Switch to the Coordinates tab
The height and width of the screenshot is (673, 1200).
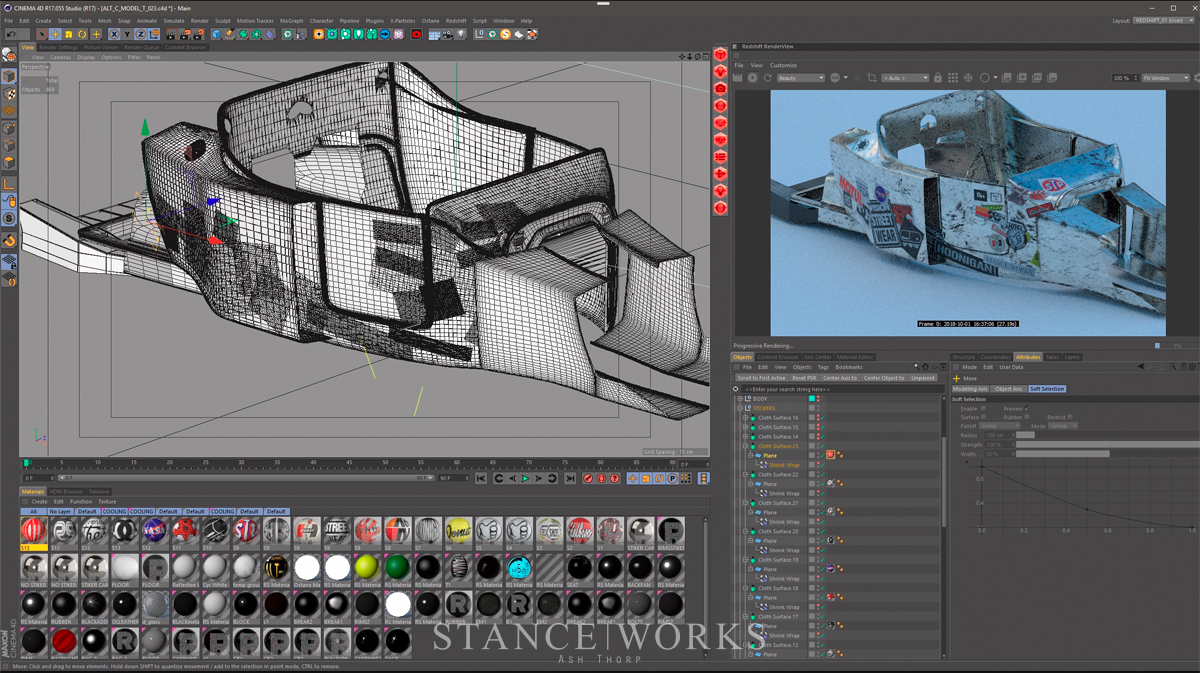pyautogui.click(x=995, y=357)
